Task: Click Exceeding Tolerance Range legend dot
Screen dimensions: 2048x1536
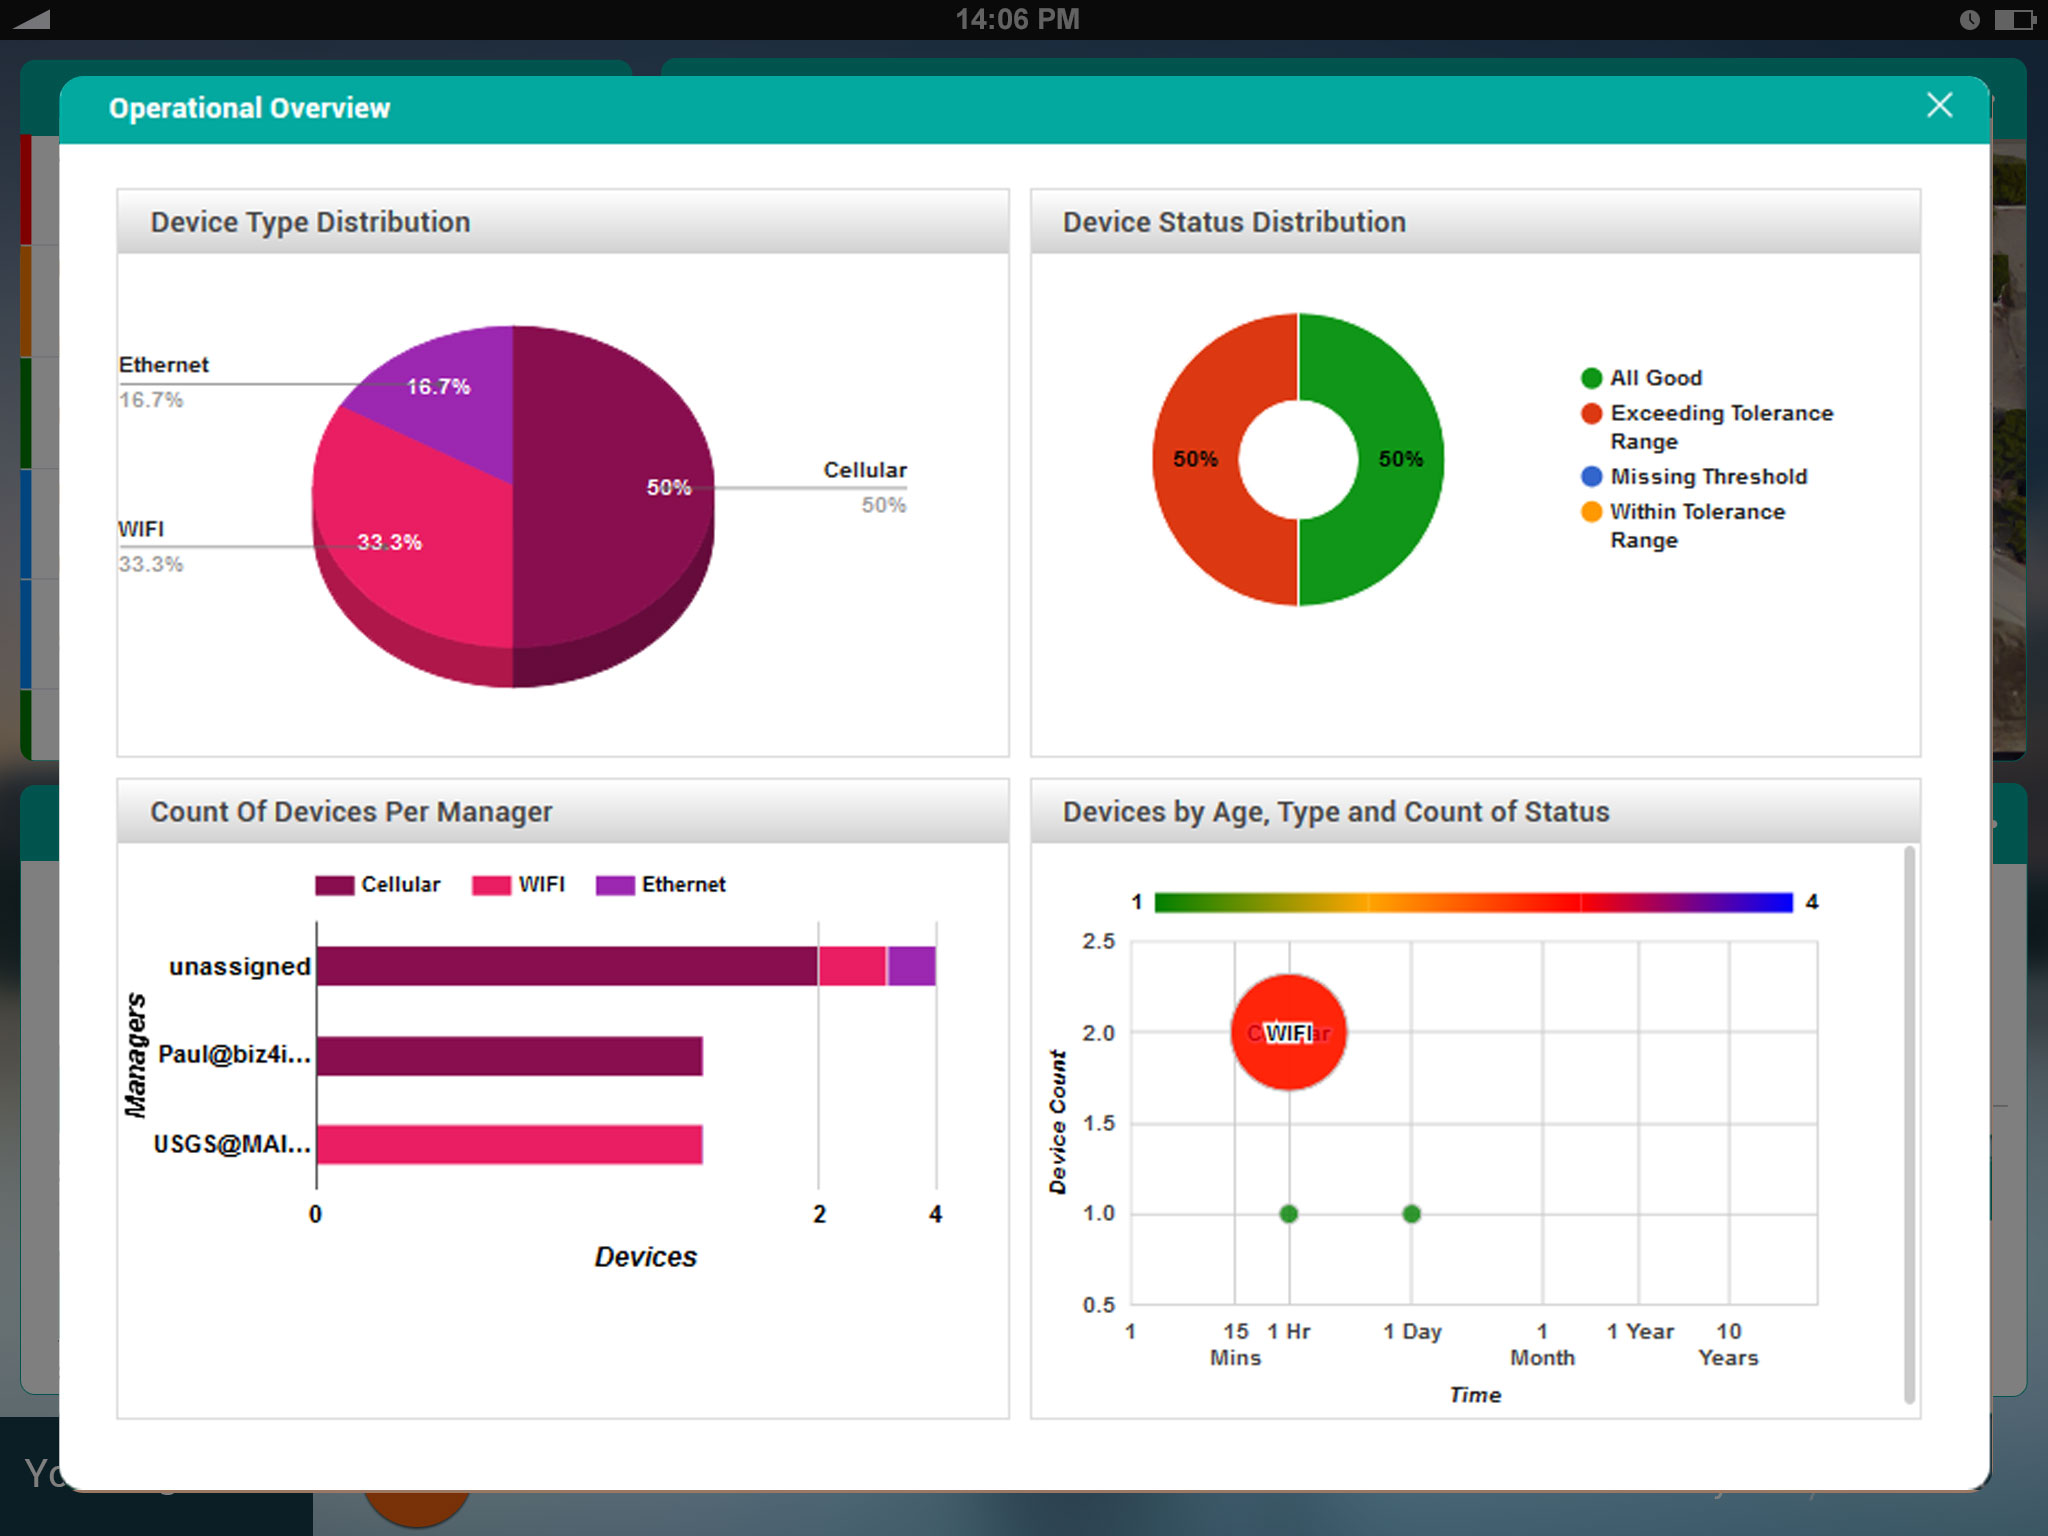Action: click(1591, 413)
